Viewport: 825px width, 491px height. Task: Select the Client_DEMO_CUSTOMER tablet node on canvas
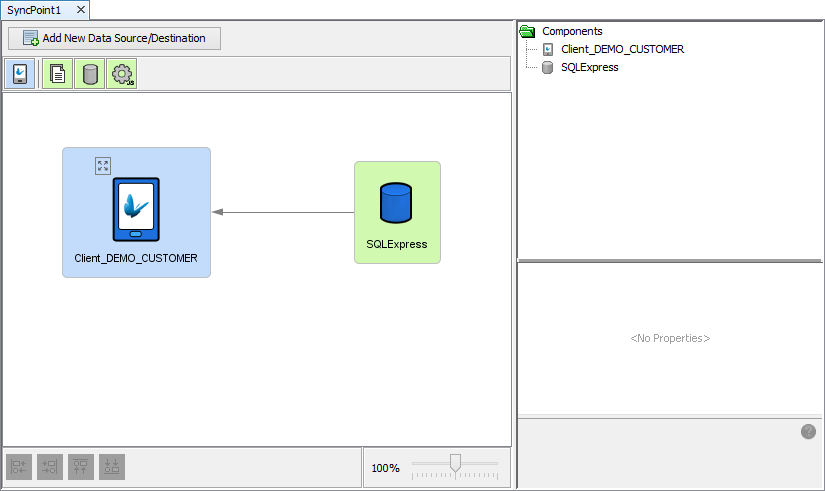point(136,212)
